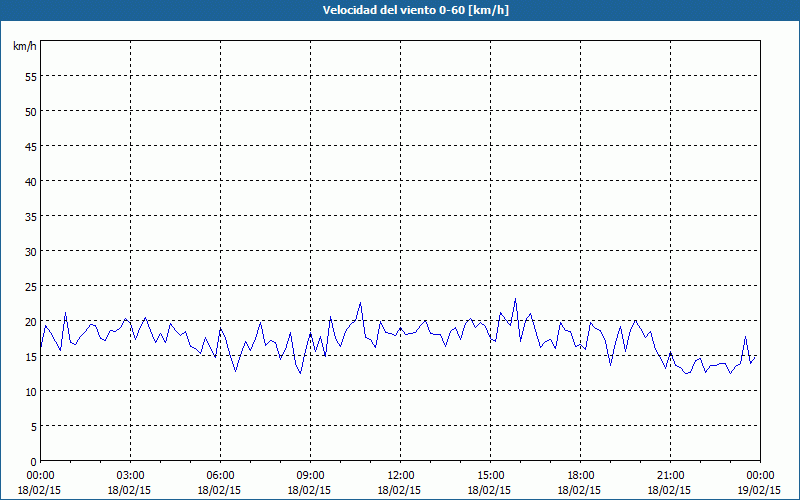
Task: Click the y-axis value 45
Action: (x=31, y=146)
